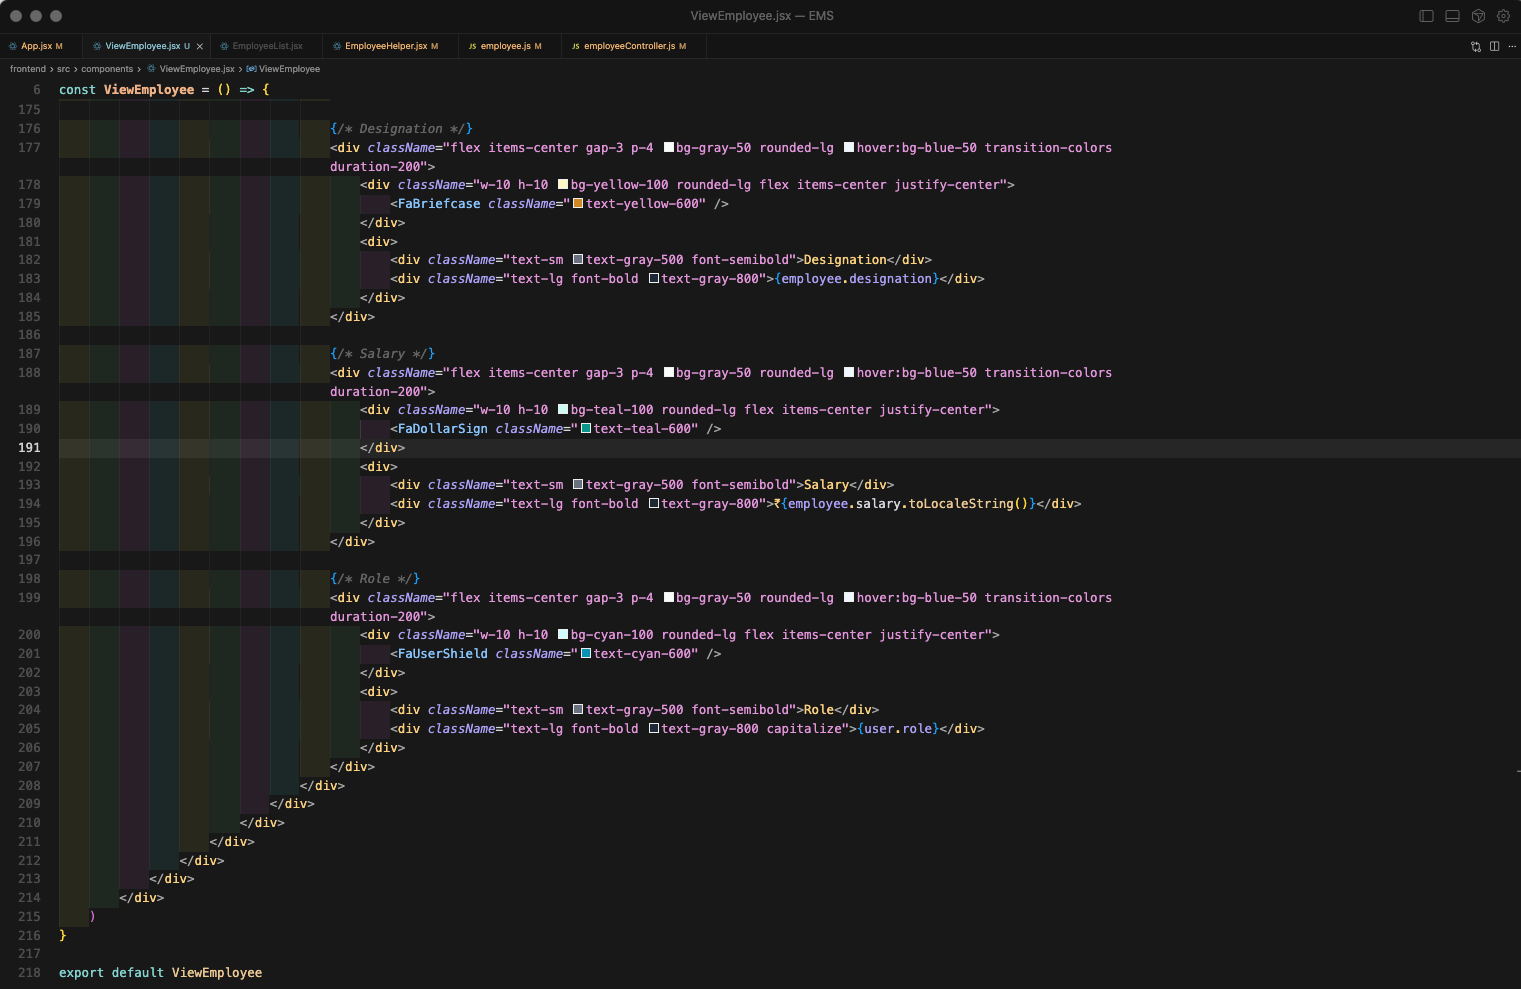Click the 'Salary' label text on line 193
Viewport: 1521px width, 989px height.
[827, 485]
